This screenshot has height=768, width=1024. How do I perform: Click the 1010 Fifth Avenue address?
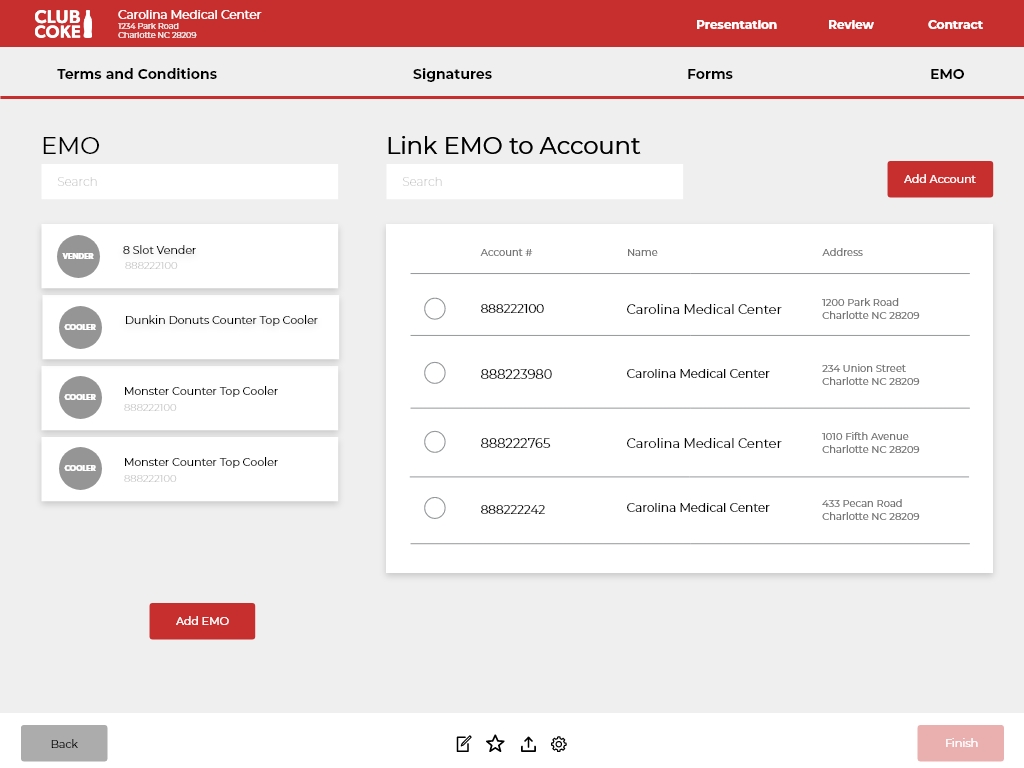(x=870, y=443)
